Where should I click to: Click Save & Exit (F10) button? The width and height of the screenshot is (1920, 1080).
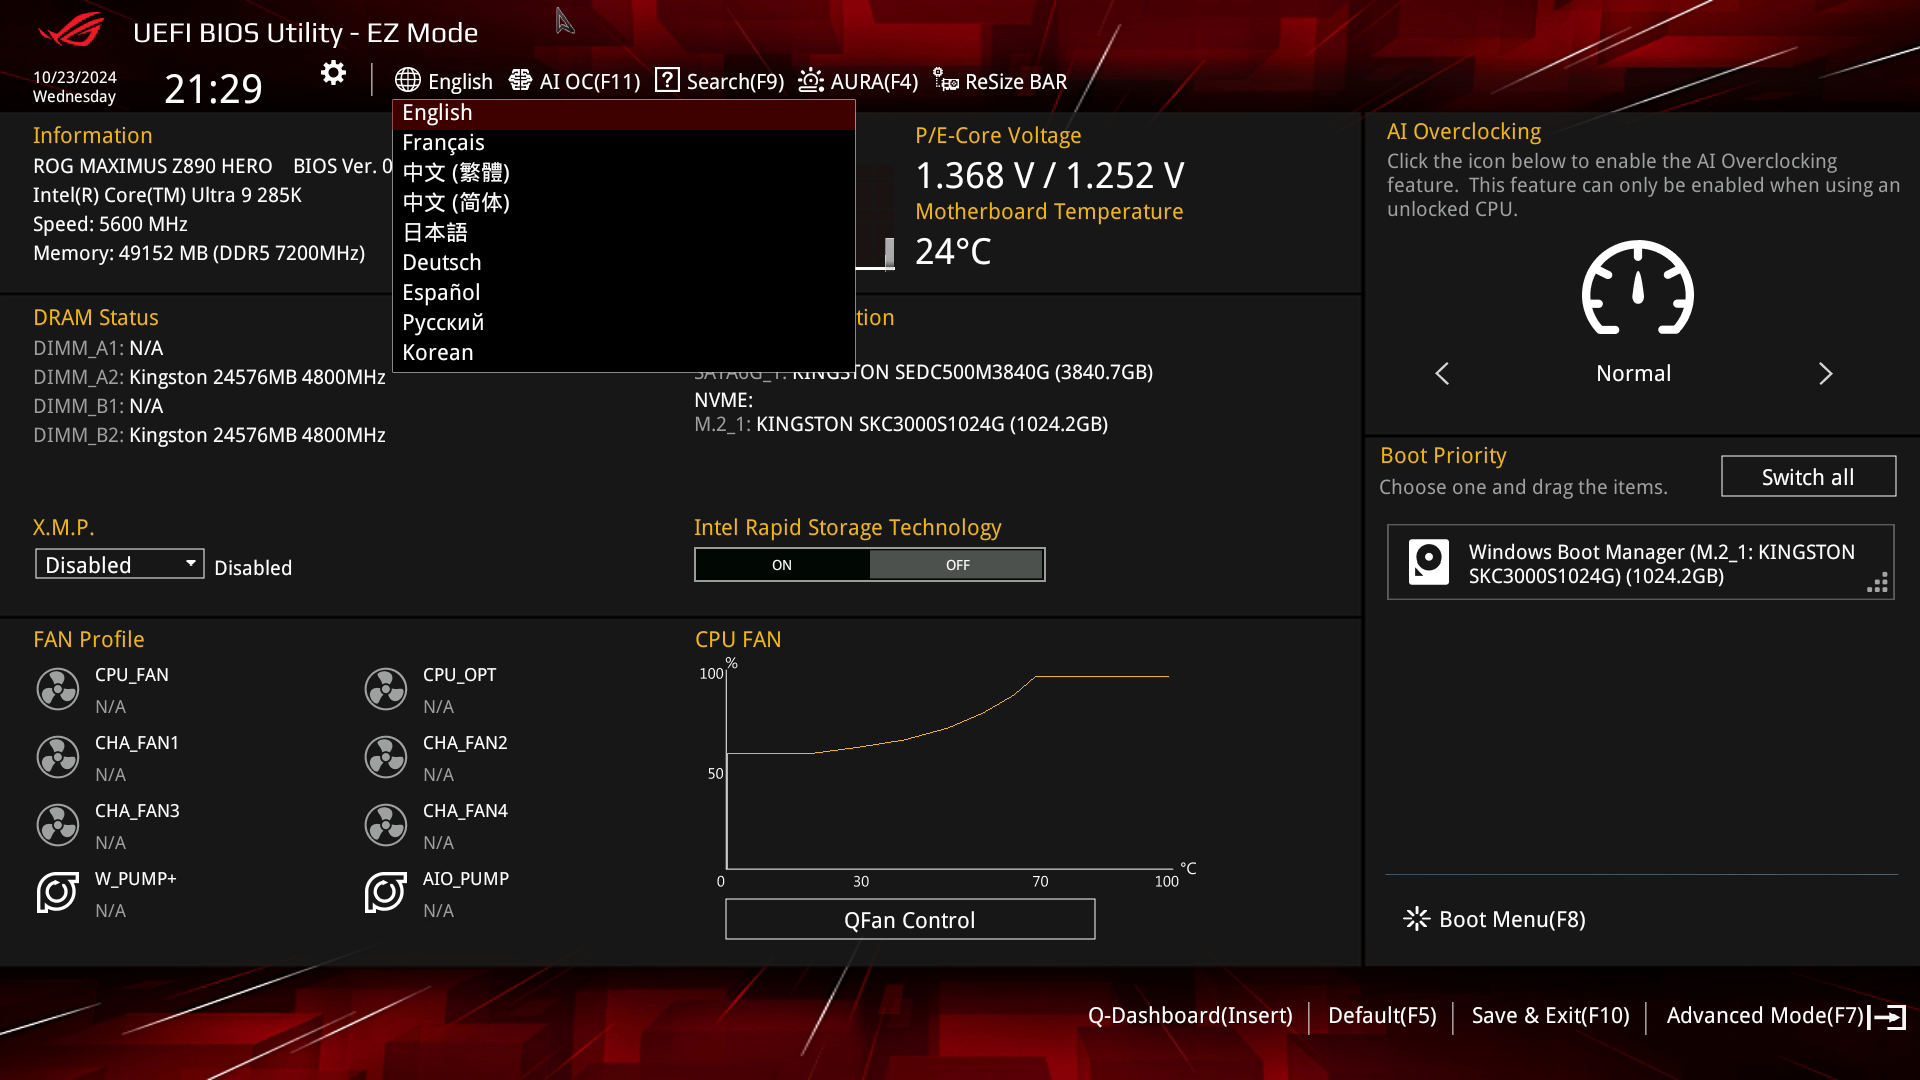click(x=1549, y=1014)
